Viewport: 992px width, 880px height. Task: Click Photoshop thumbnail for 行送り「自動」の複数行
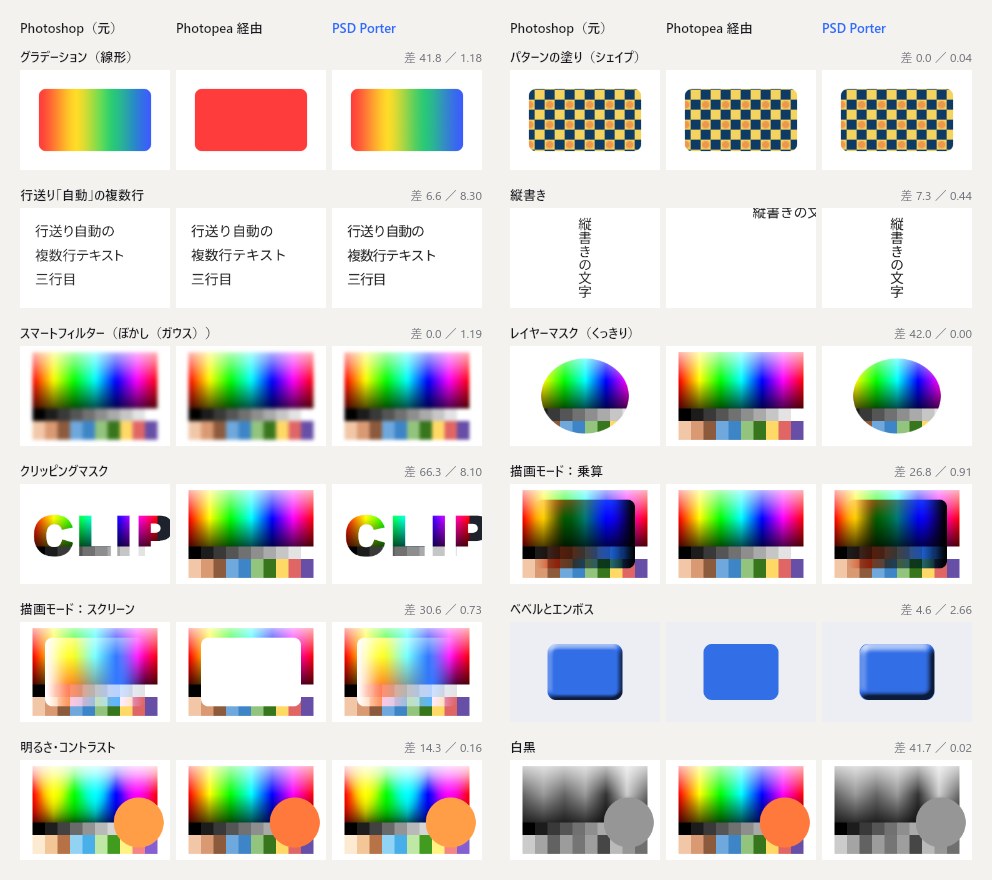95,258
